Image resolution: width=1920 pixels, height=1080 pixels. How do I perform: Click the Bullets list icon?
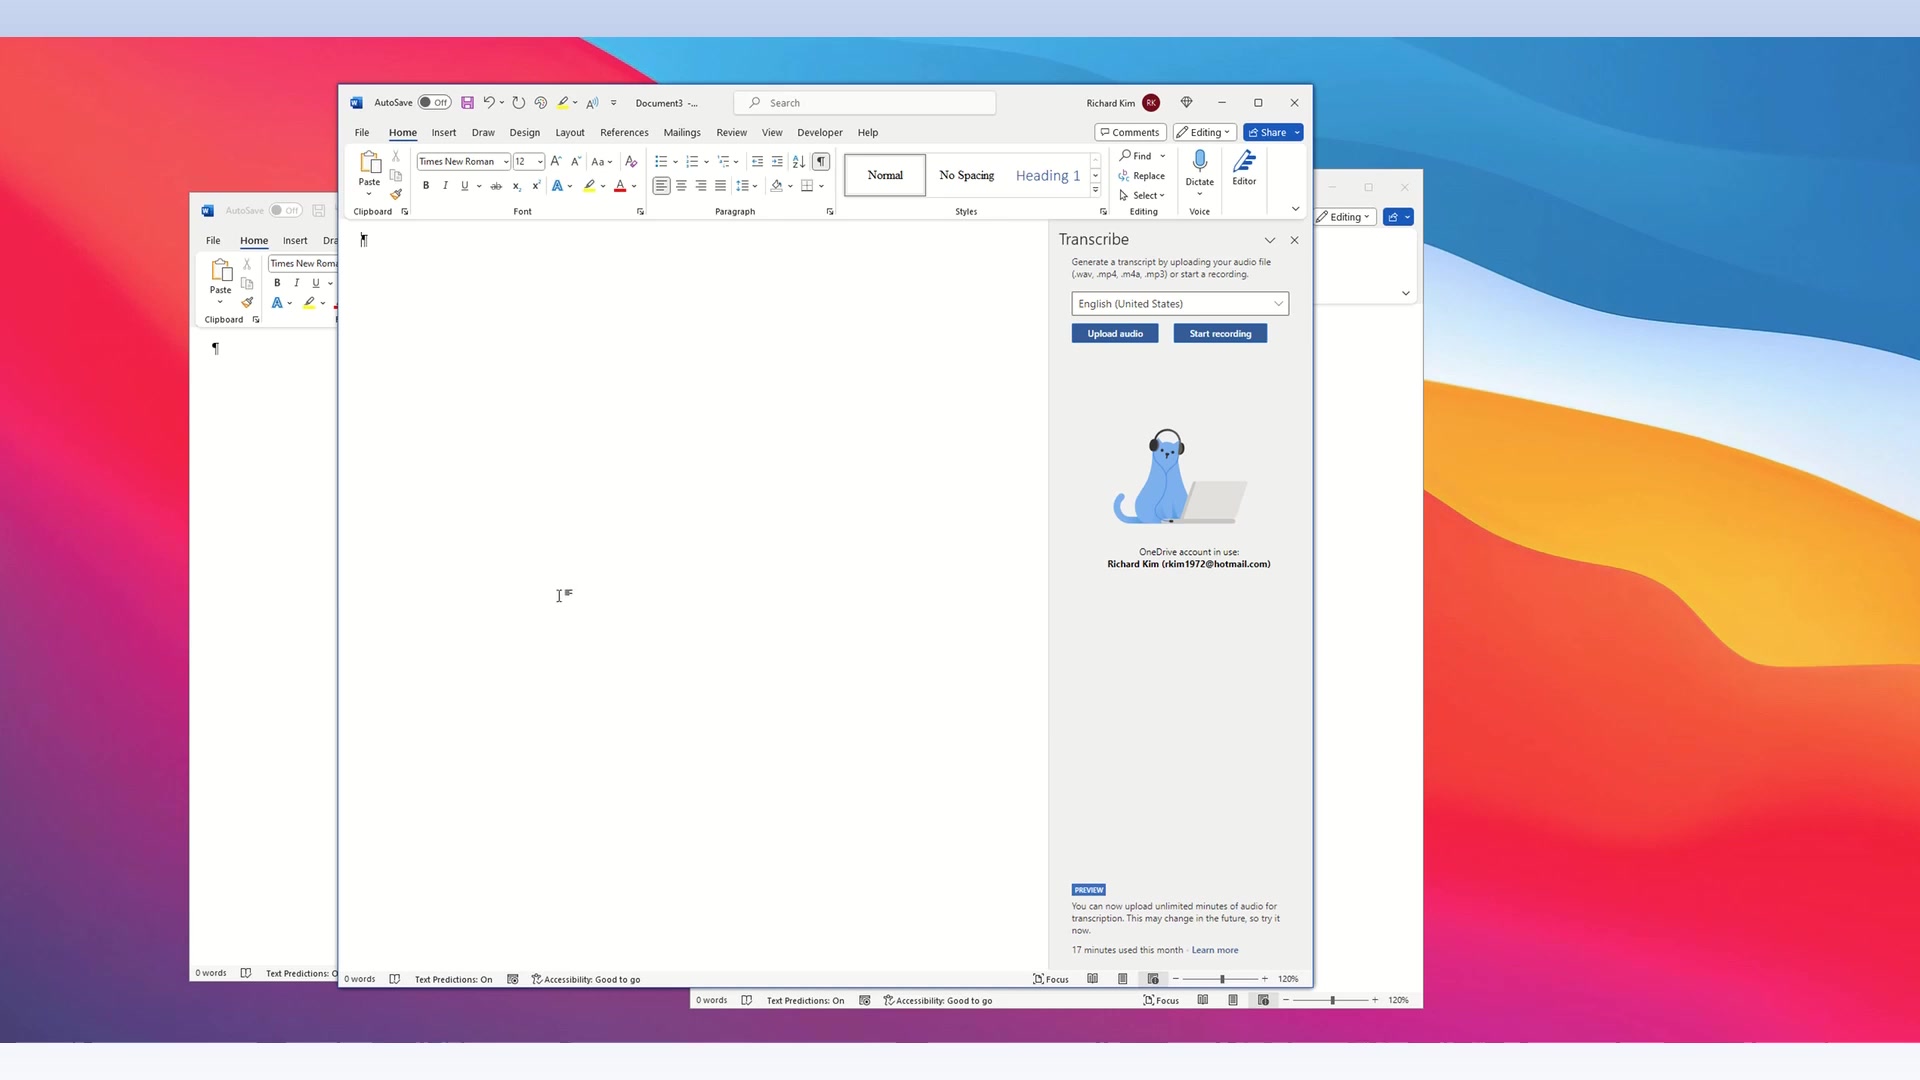[x=661, y=161]
